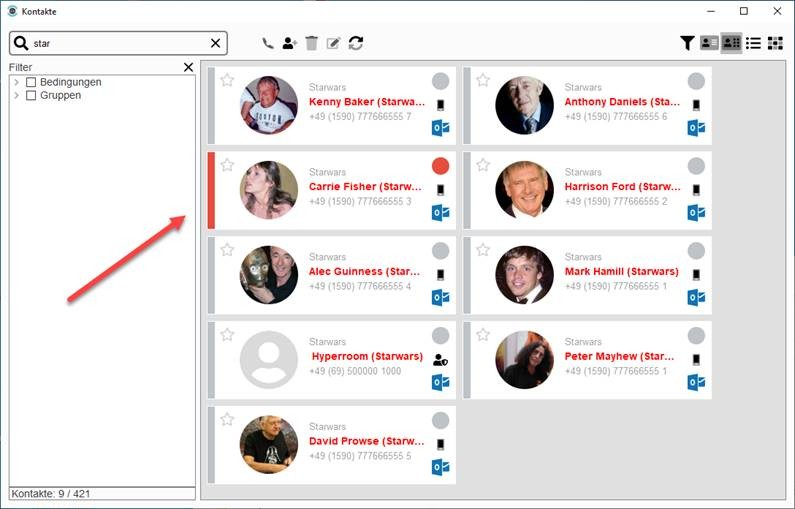
Task: Toggle the funnel filter icon
Action: 687,44
